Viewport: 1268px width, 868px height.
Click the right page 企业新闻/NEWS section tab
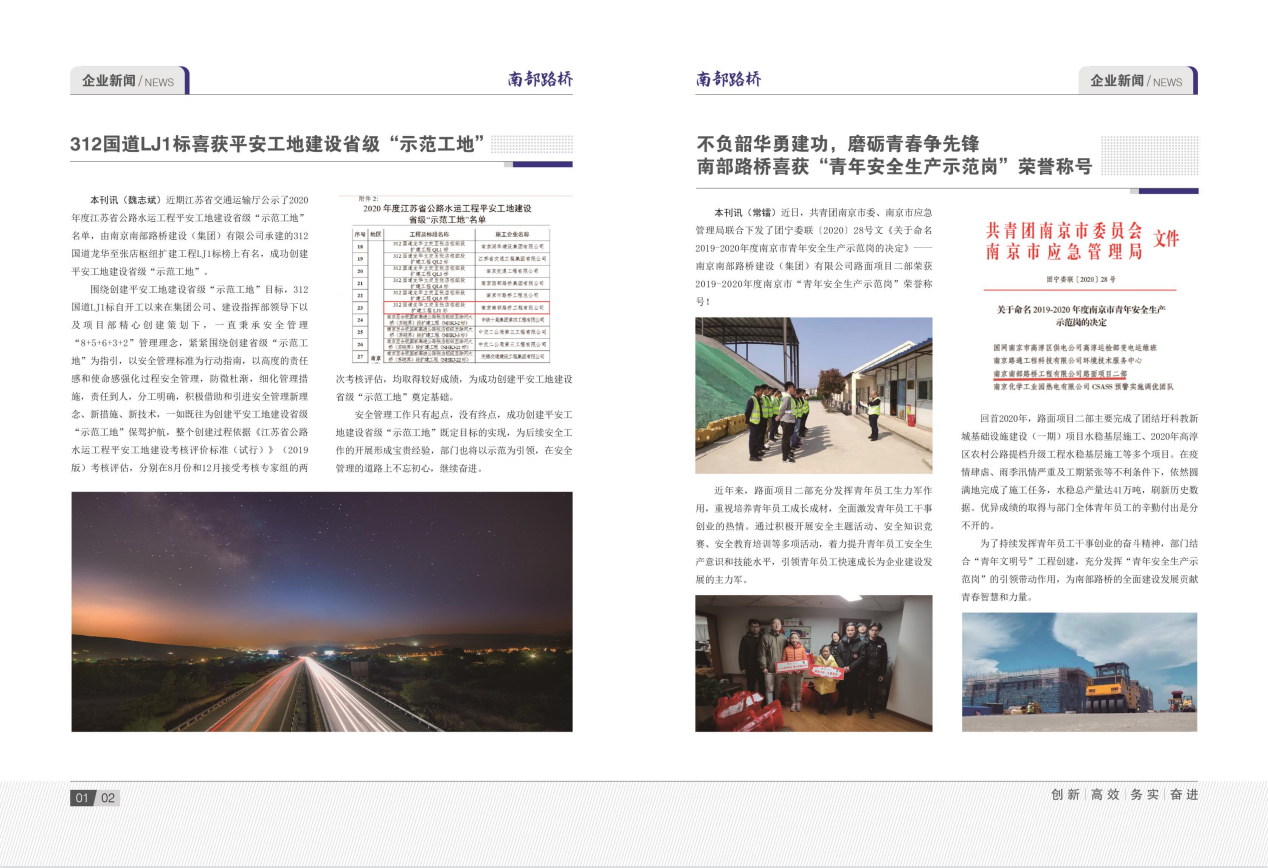[x=1138, y=81]
